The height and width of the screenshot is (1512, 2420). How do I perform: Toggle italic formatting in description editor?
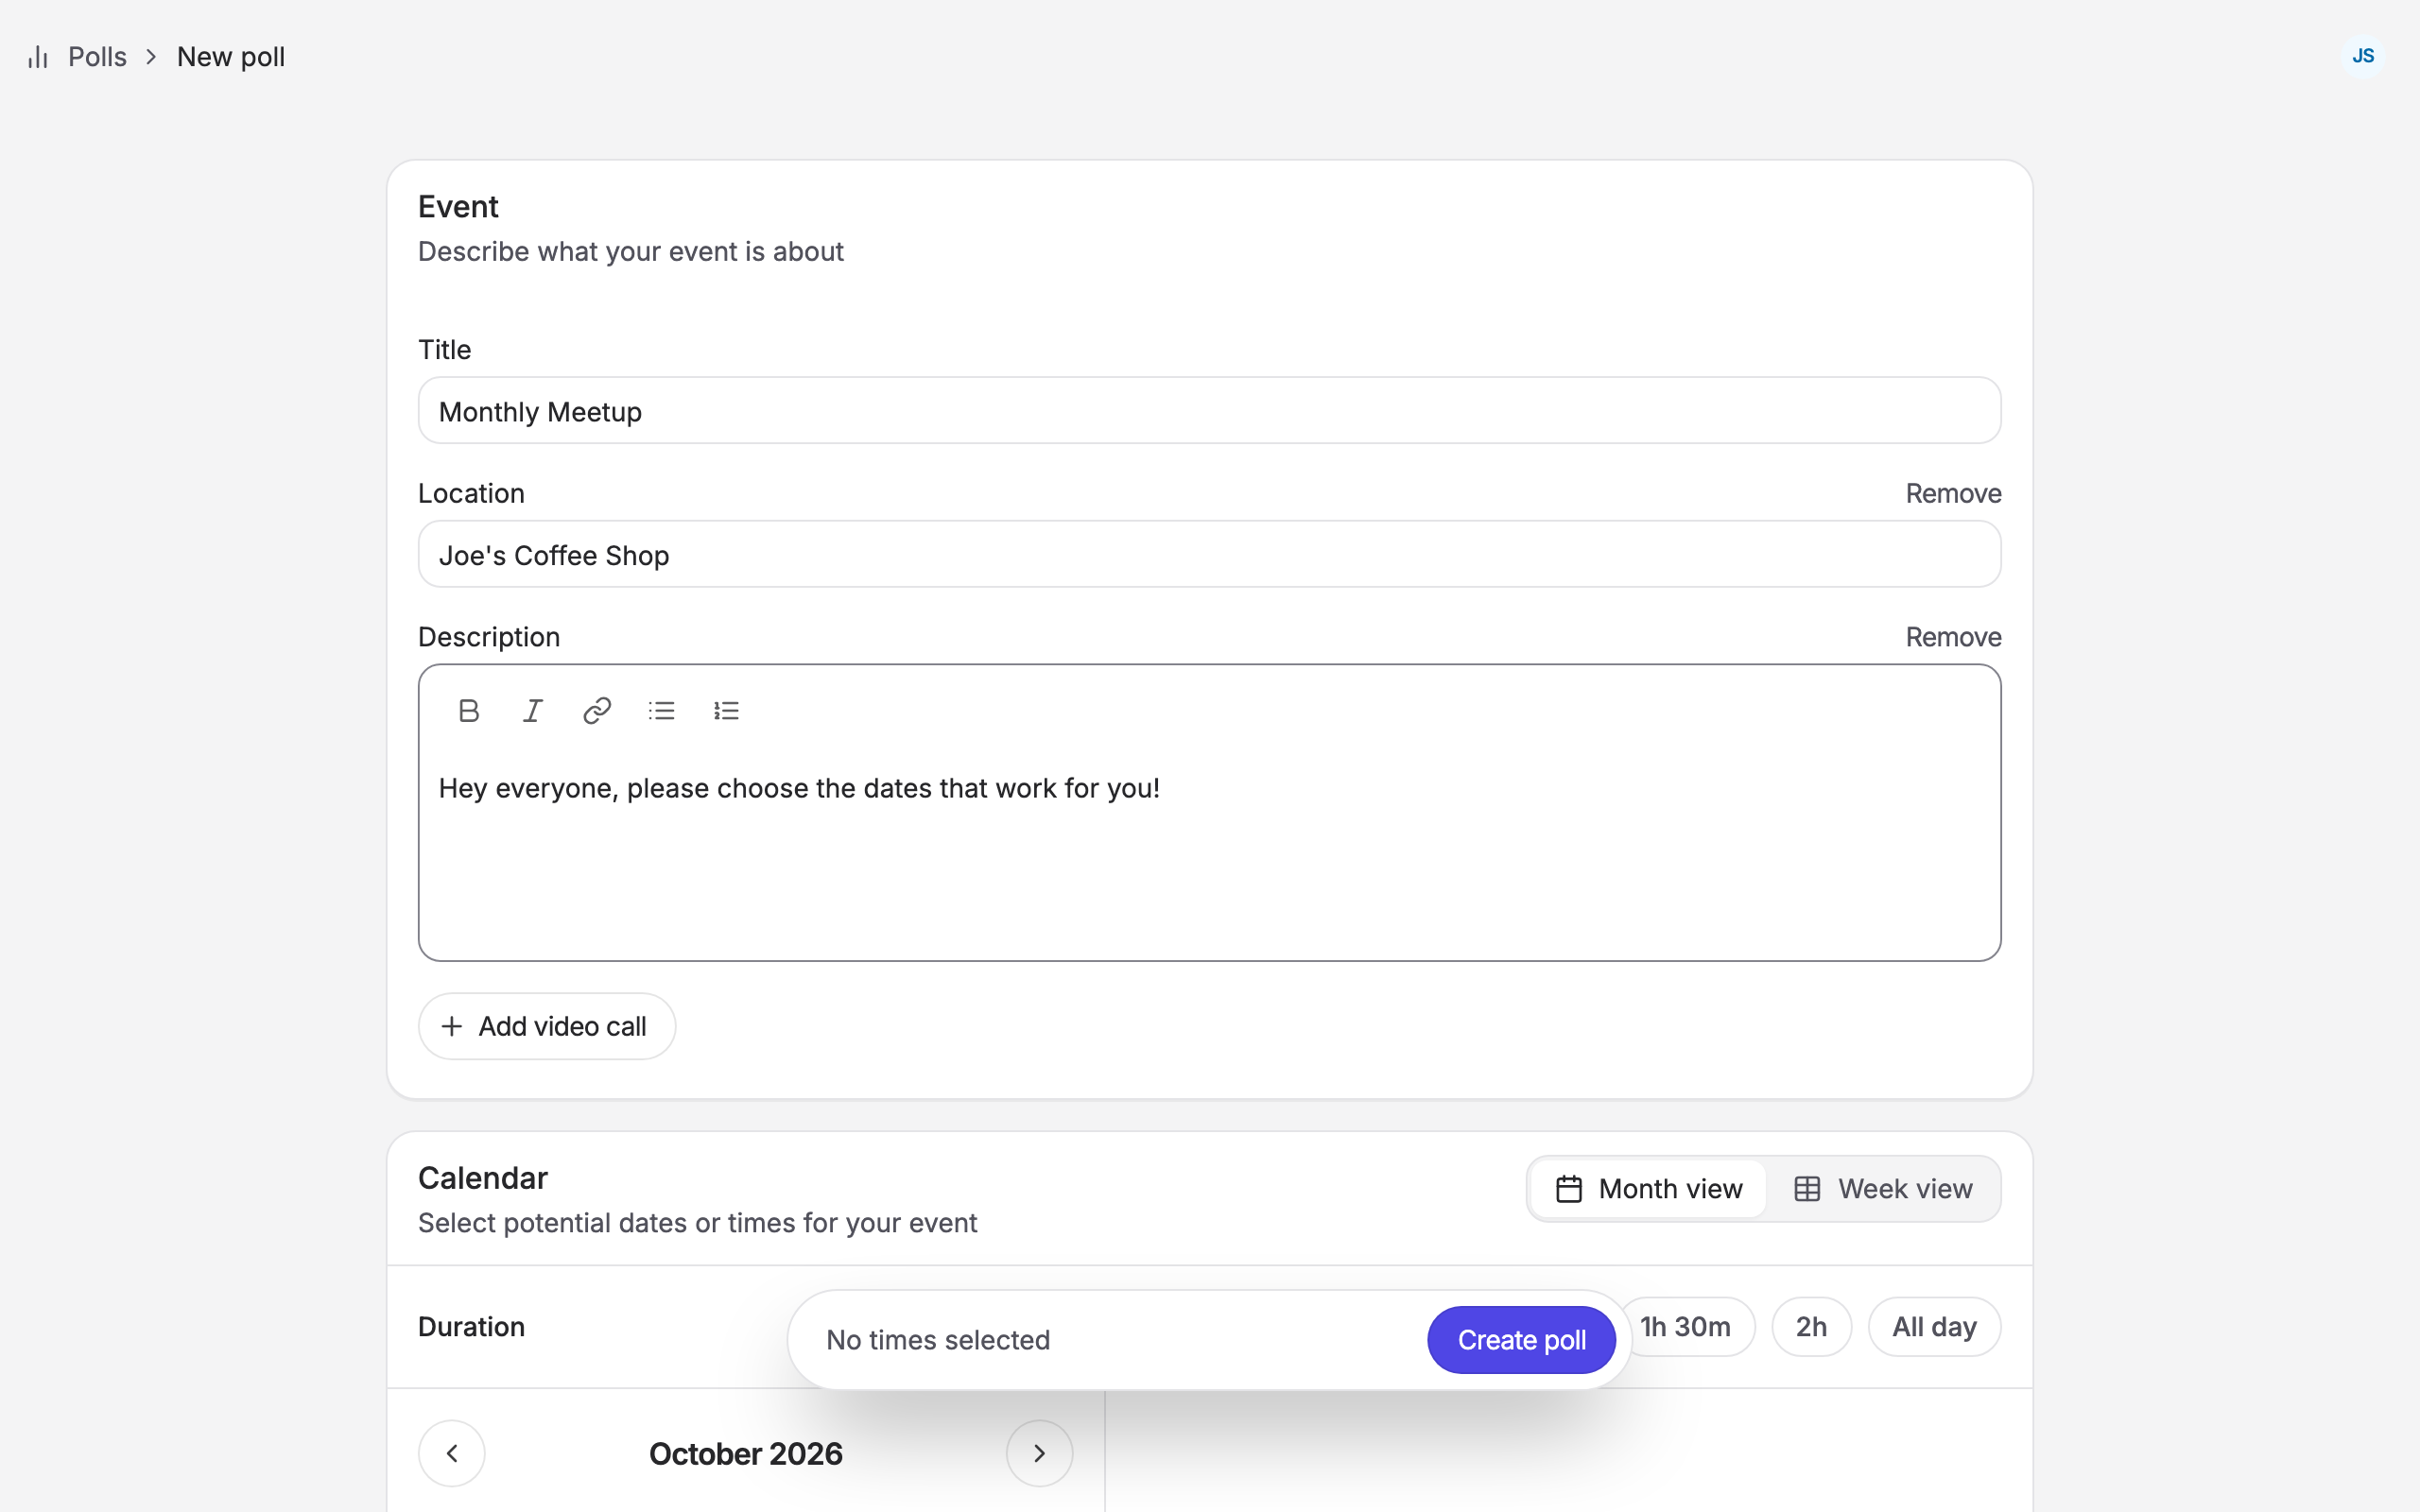pos(533,711)
